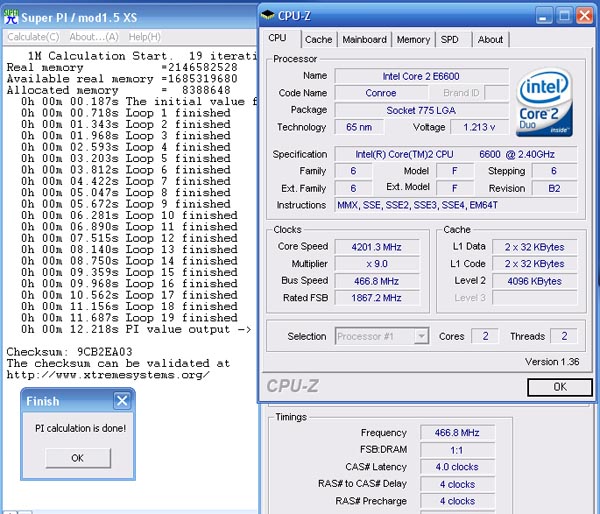Click the Timings Frequency value 466.8 MHz

click(457, 433)
